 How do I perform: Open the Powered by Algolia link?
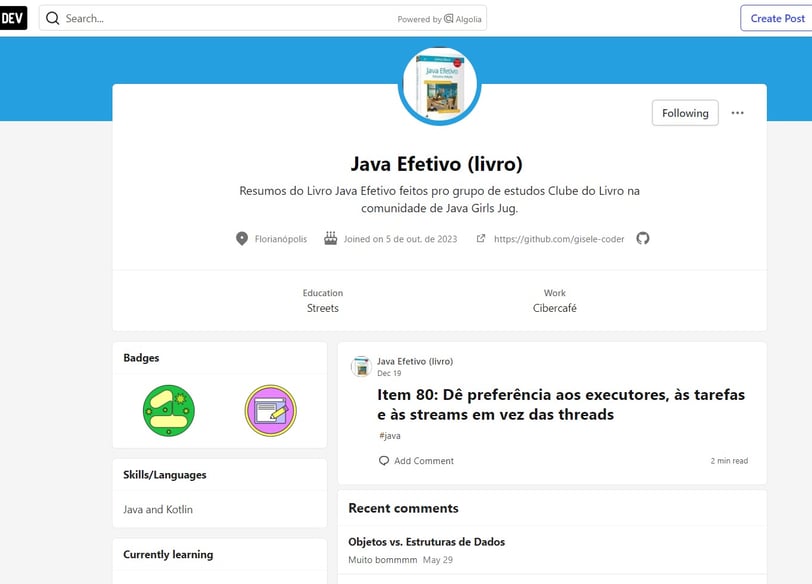(439, 19)
